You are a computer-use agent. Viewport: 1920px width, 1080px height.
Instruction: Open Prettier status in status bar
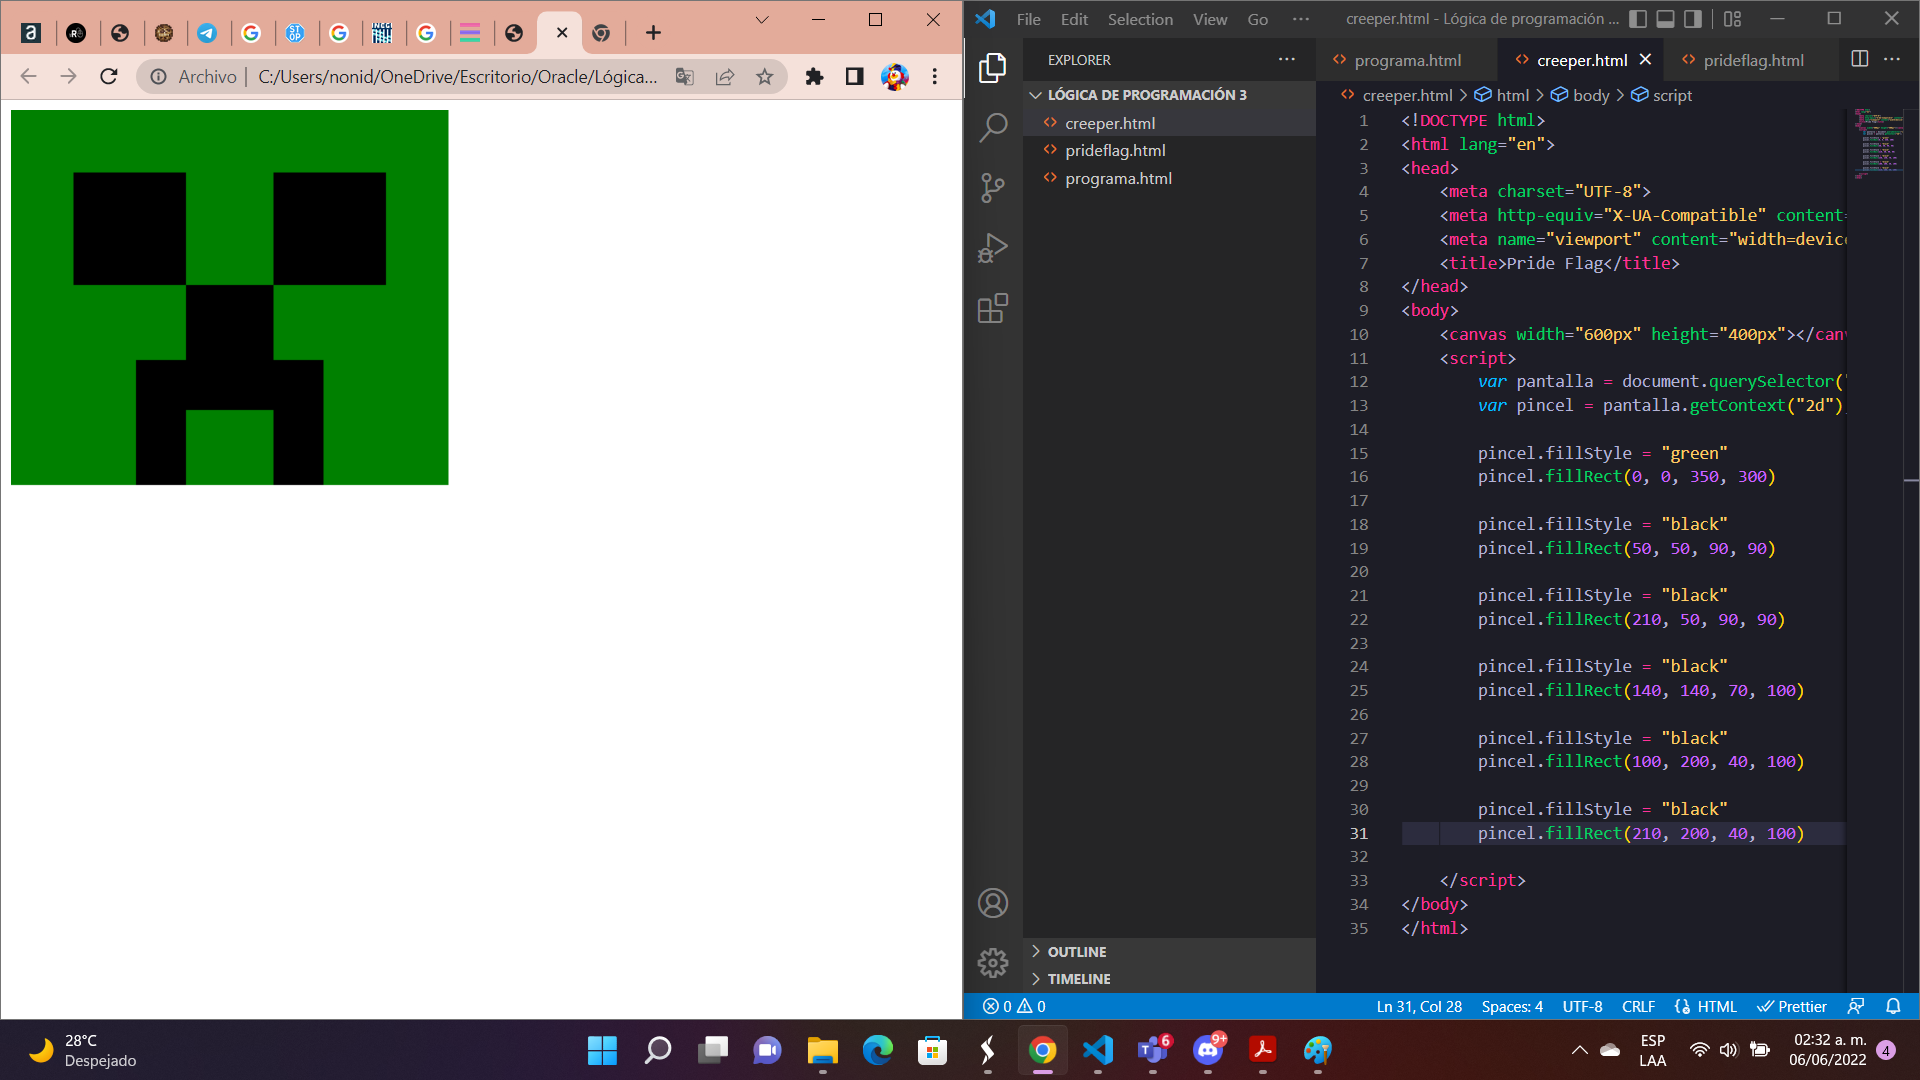1792,1006
